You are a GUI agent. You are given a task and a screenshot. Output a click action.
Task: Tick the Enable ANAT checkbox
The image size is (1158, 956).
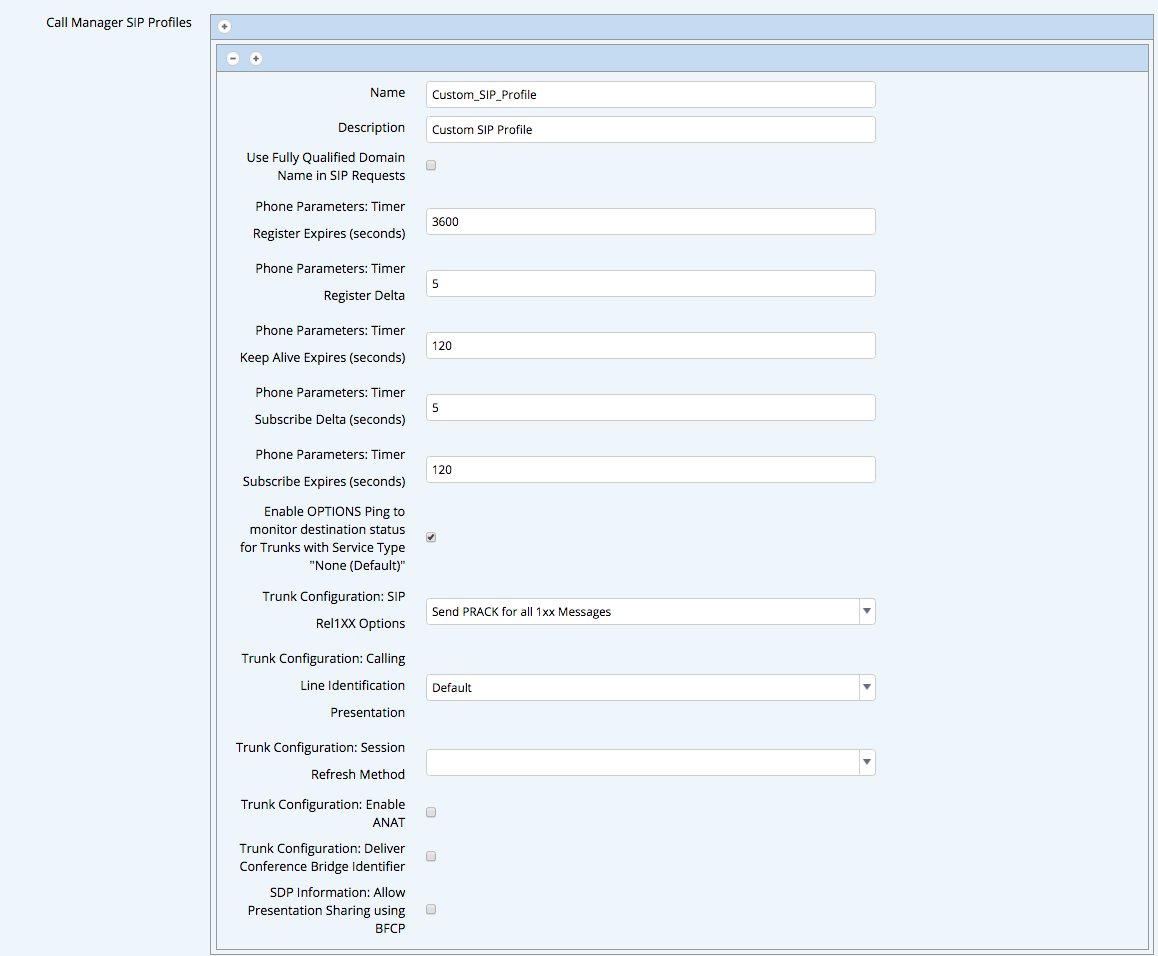tap(431, 812)
